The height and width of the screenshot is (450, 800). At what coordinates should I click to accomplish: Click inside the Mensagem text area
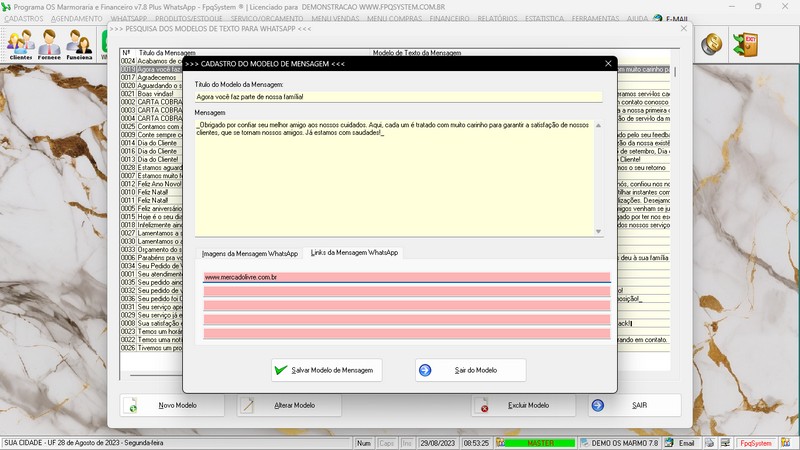(394, 178)
